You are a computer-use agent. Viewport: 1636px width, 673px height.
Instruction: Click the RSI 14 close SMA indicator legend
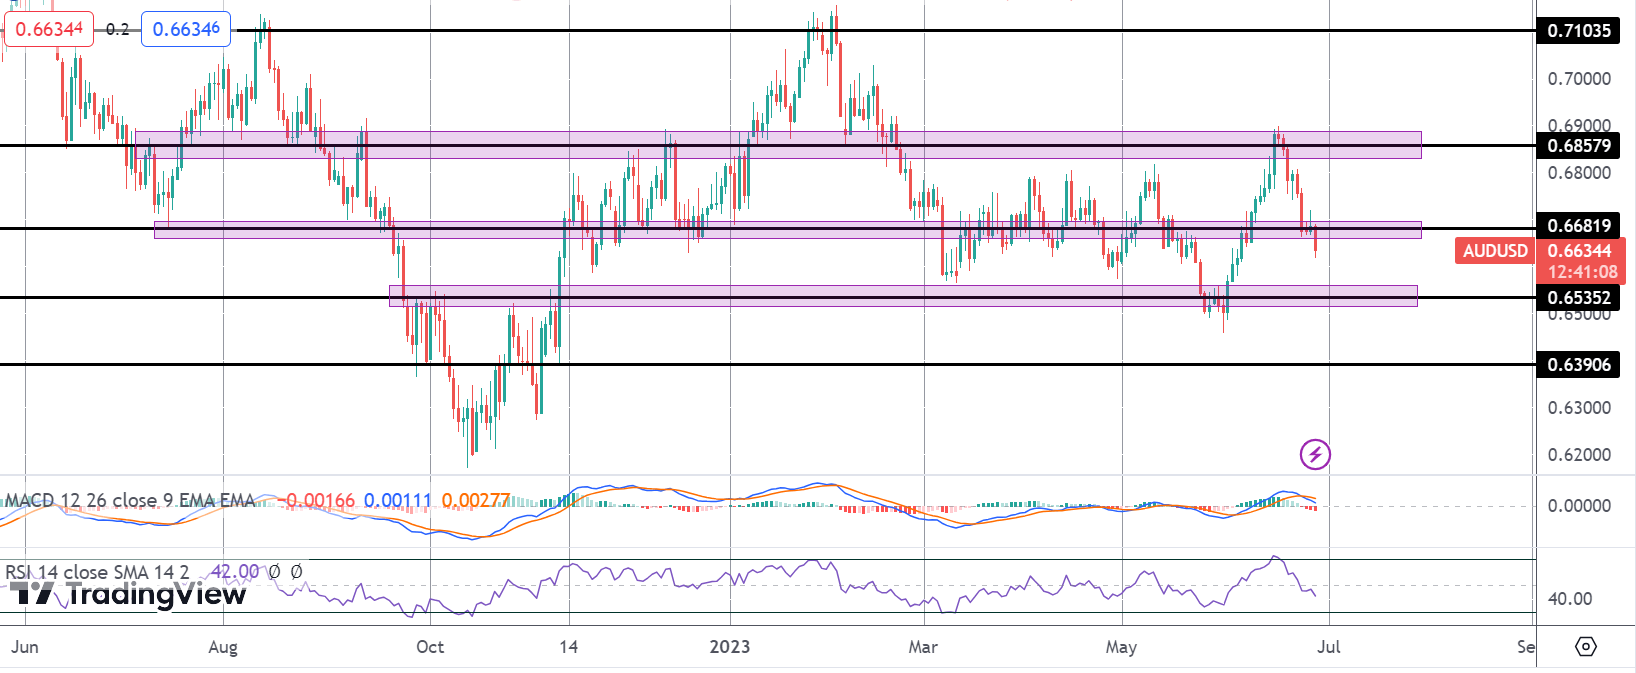[97, 572]
